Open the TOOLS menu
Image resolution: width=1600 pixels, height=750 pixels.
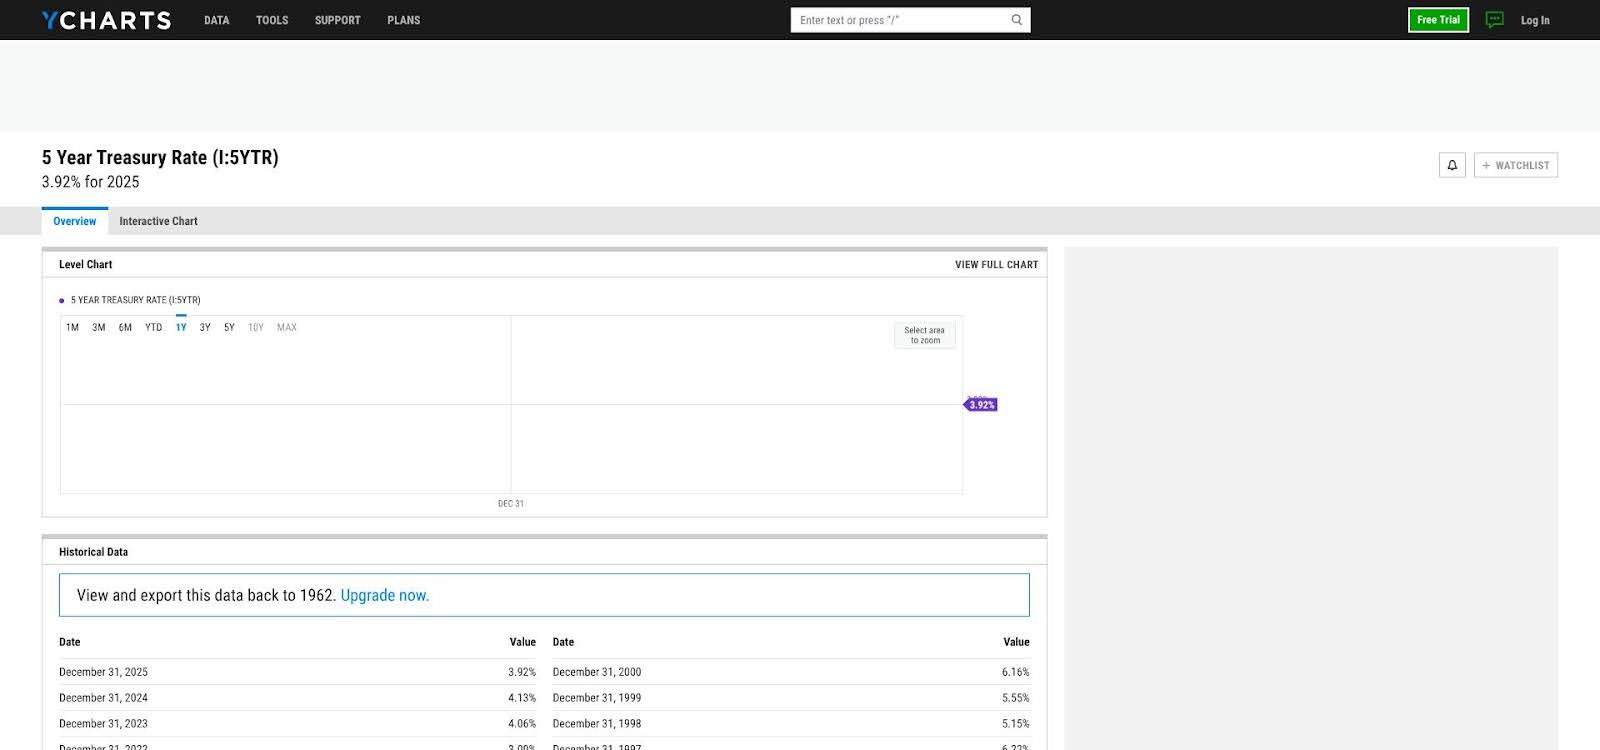[272, 20]
